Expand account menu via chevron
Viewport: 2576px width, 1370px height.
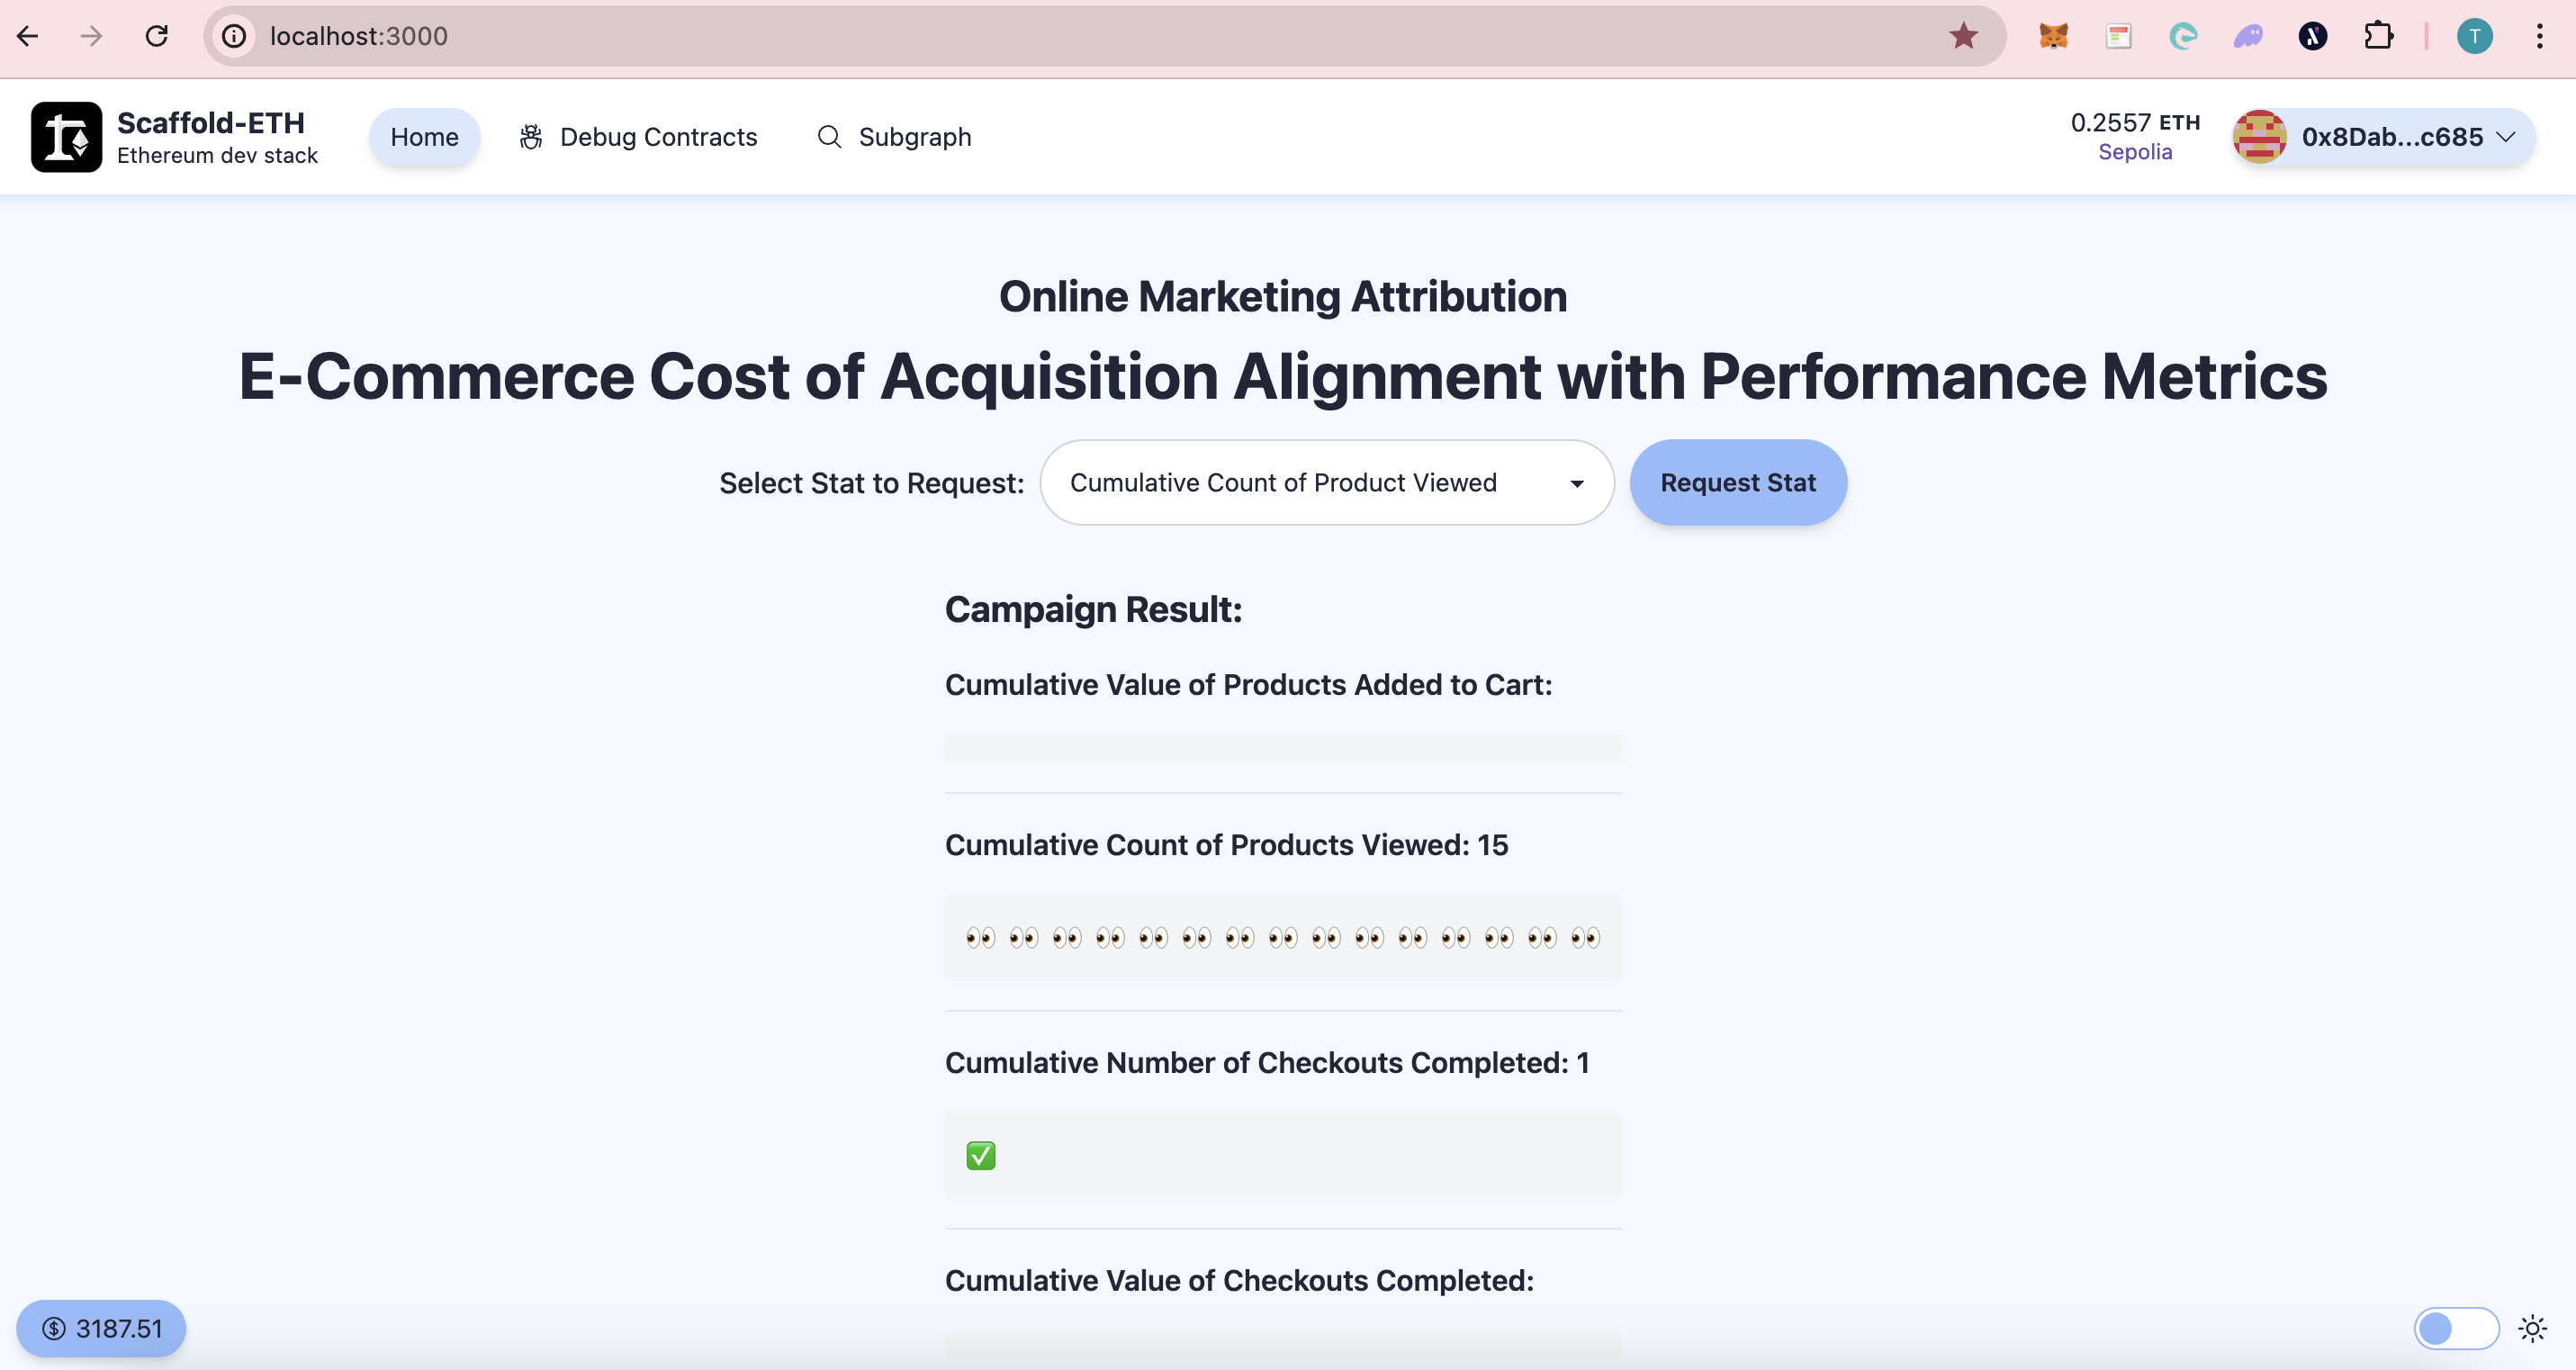(2506, 137)
